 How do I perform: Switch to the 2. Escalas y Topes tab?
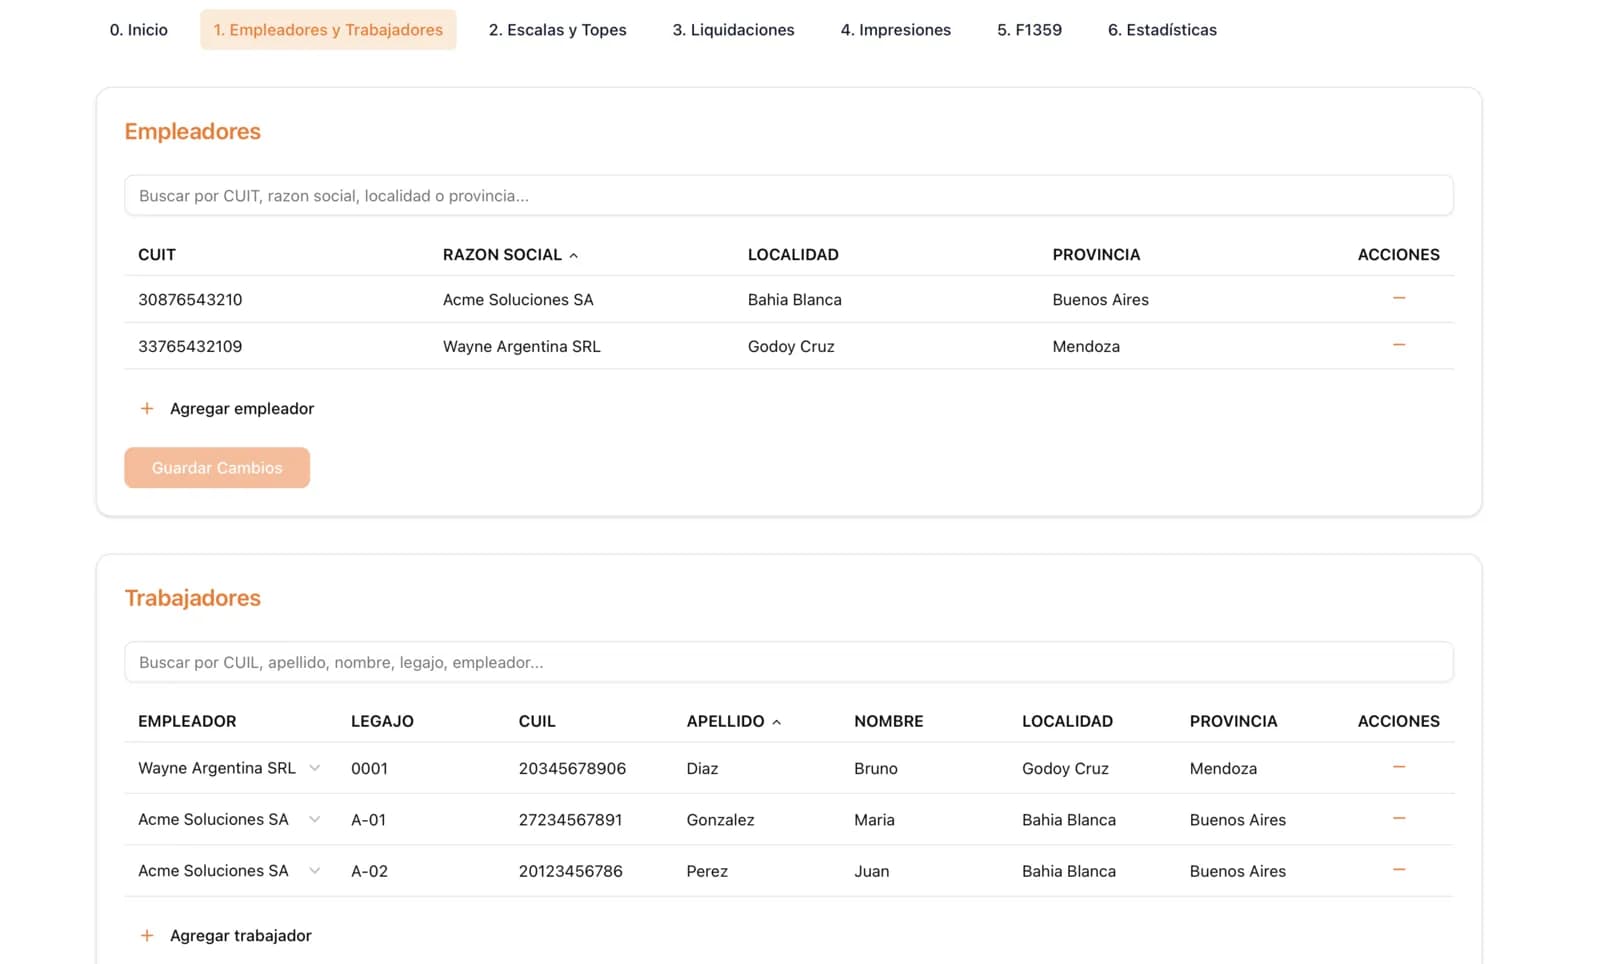[x=557, y=30]
